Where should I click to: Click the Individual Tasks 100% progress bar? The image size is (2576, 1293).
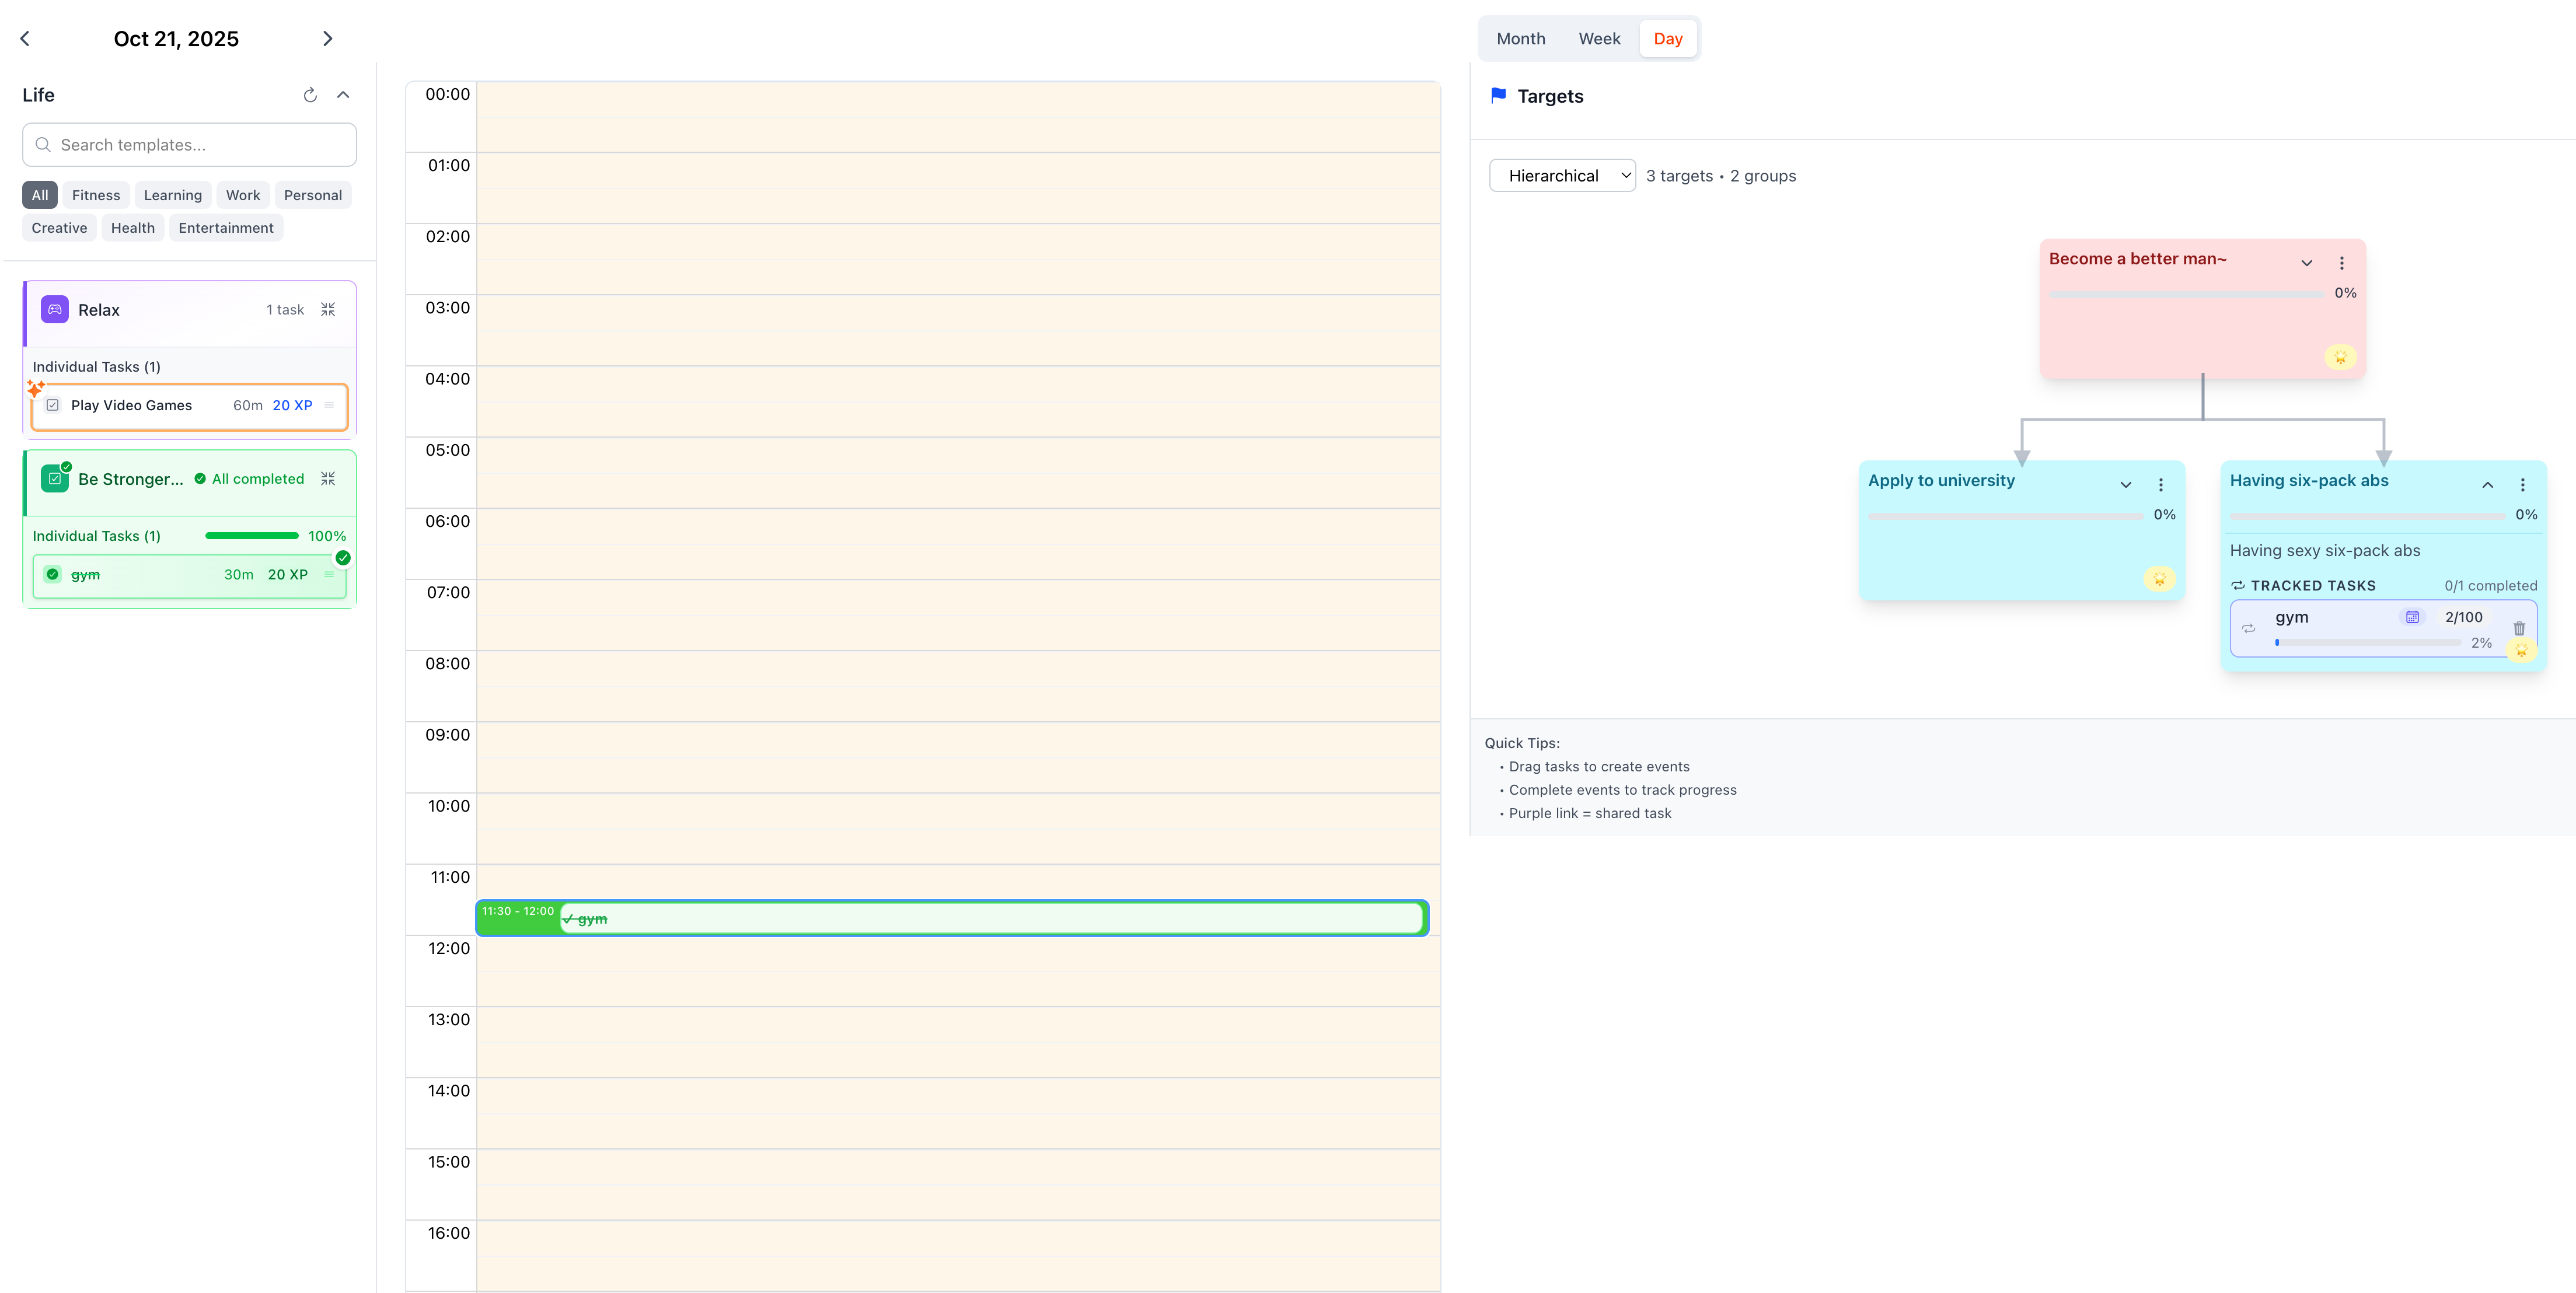[x=252, y=536]
